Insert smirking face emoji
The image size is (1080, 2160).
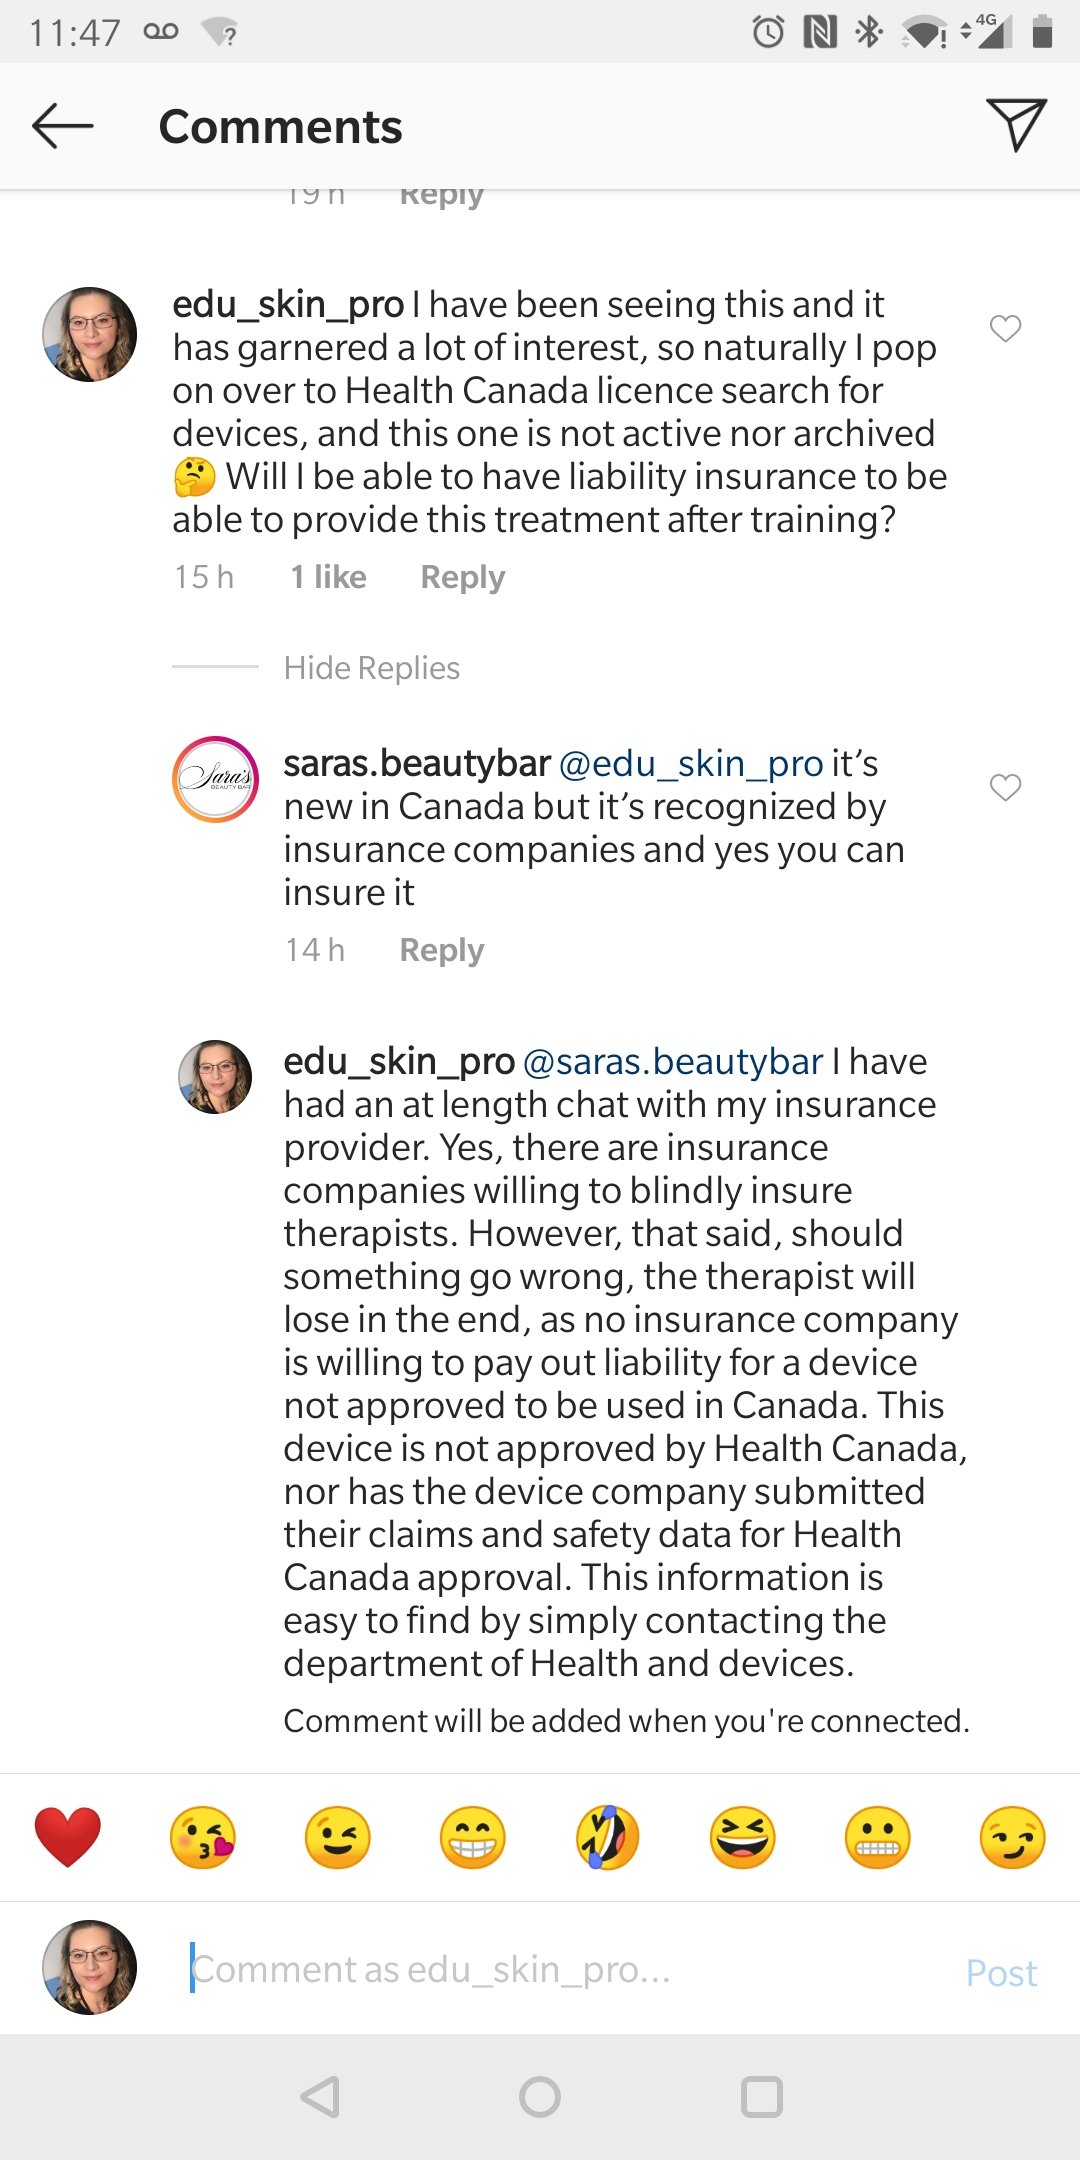pyautogui.click(x=1012, y=1837)
